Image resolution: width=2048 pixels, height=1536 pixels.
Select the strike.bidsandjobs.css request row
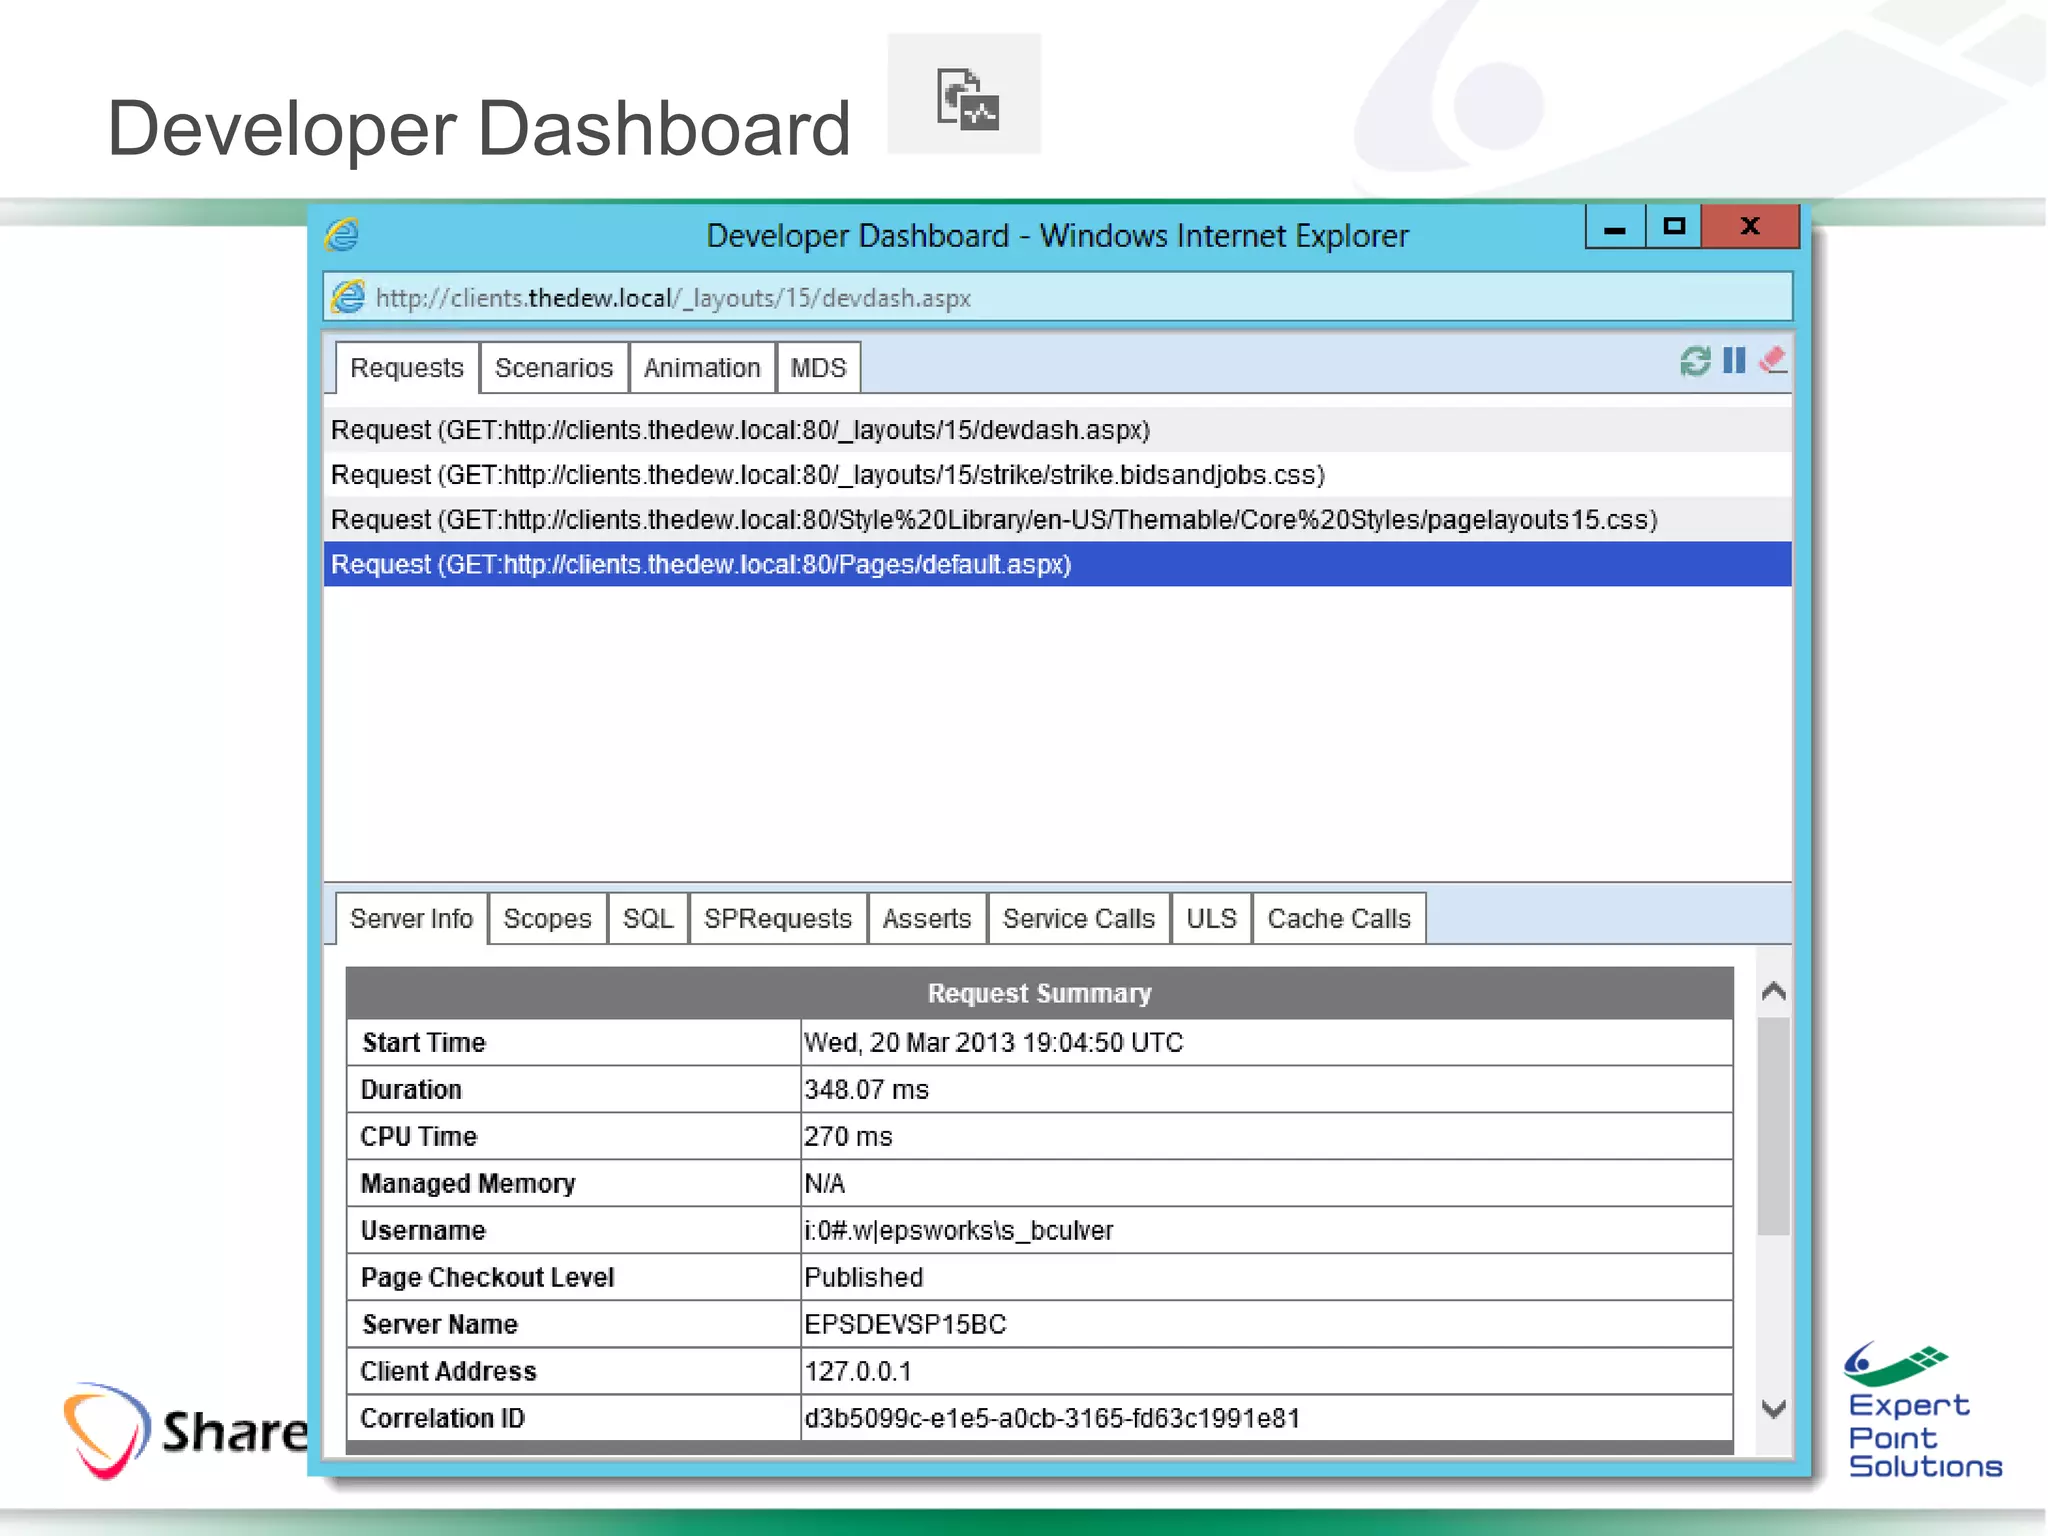click(x=1058, y=475)
